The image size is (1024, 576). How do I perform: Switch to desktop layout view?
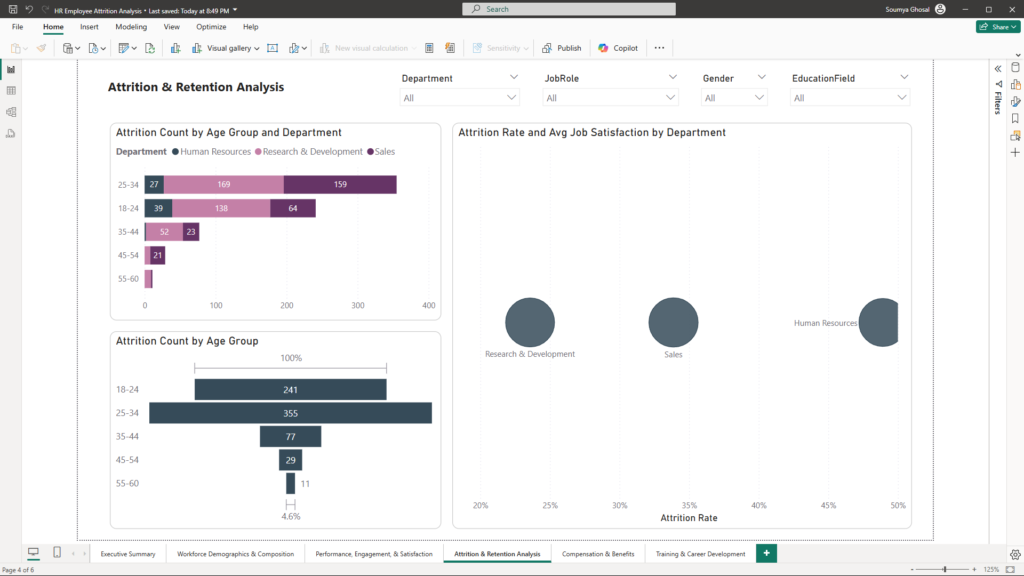33,553
